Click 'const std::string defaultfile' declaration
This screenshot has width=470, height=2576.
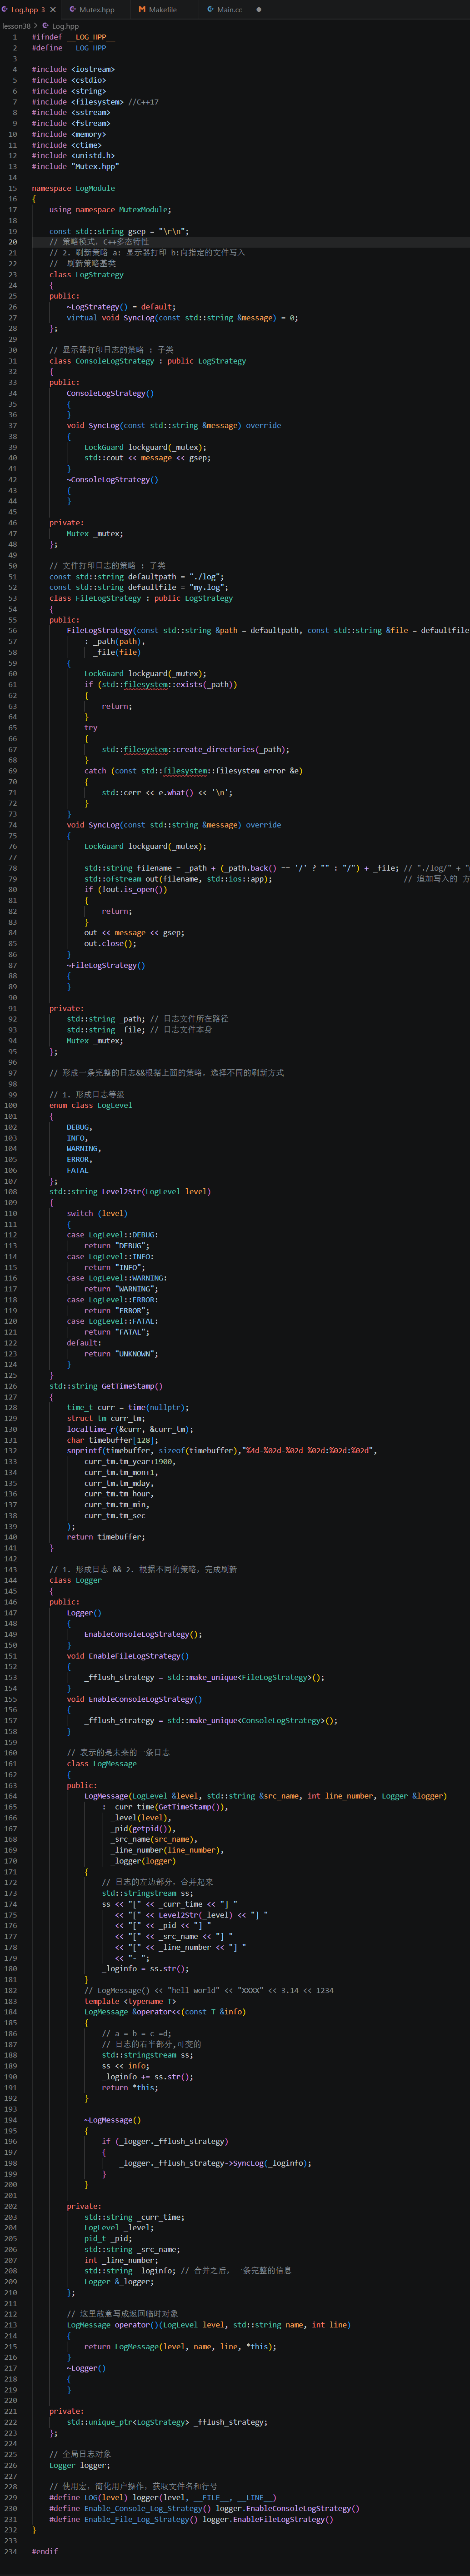click(138, 588)
